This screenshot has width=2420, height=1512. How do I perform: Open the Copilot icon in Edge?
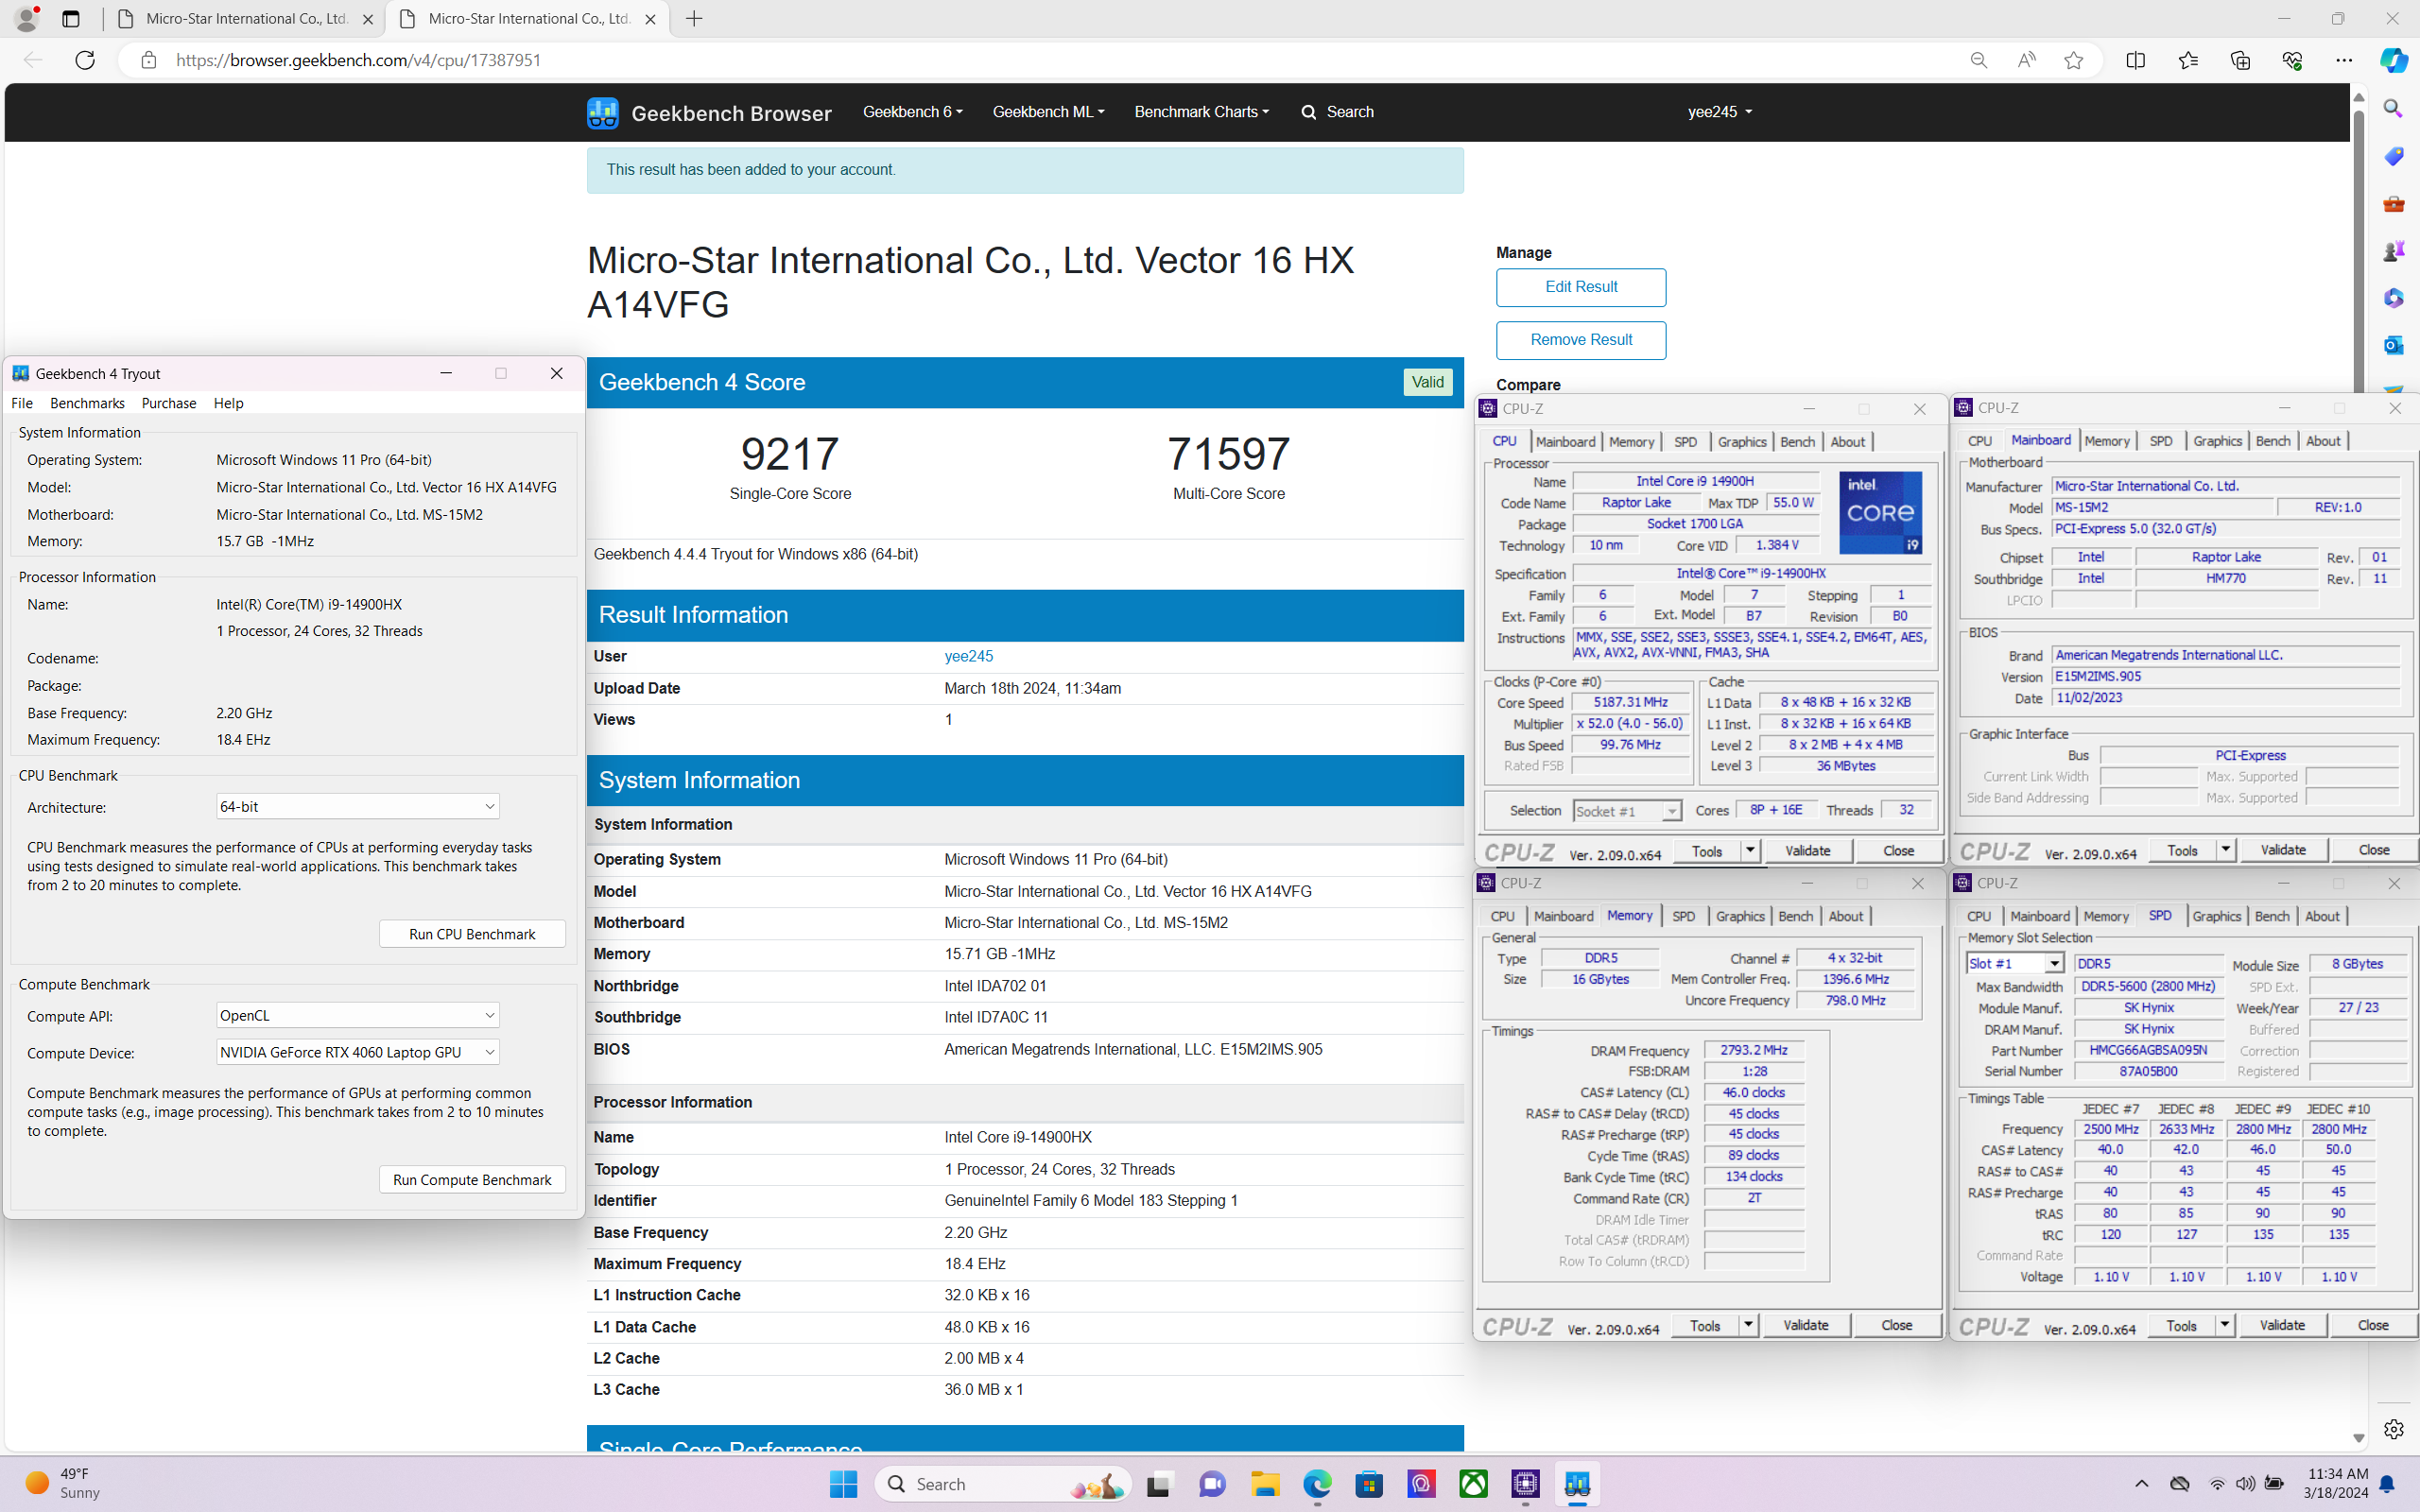pos(2393,60)
